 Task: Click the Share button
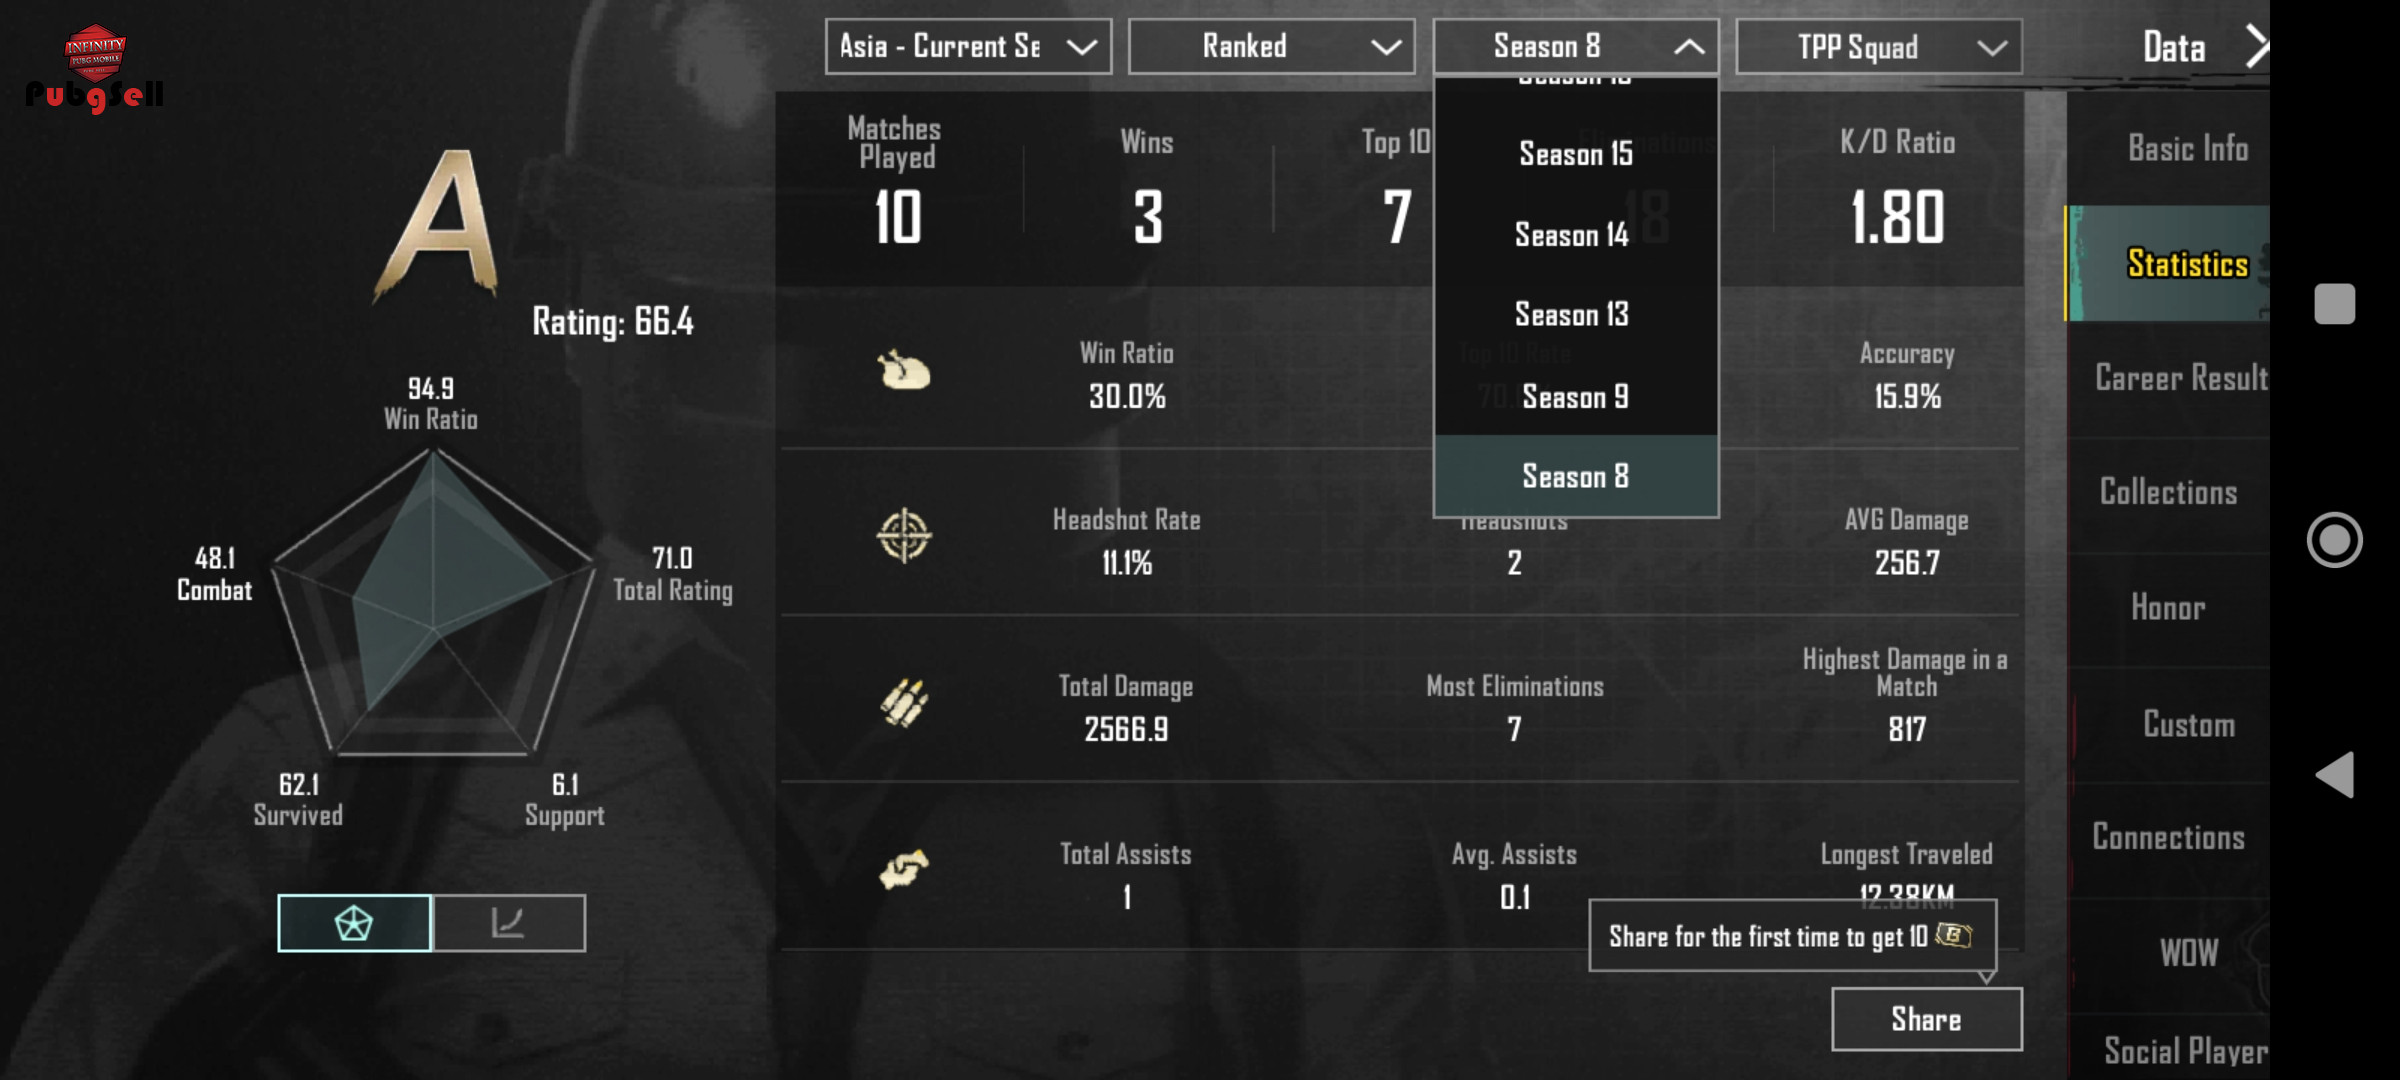tap(1926, 1019)
